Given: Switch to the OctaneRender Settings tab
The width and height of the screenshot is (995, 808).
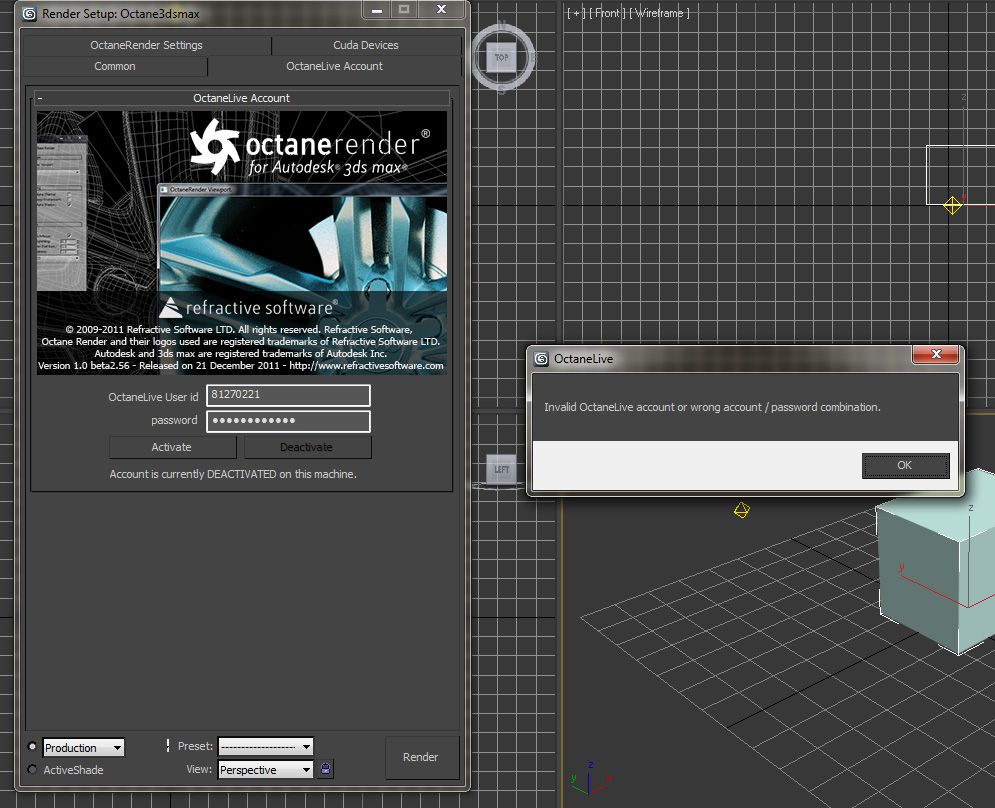Looking at the screenshot, I should coord(147,45).
